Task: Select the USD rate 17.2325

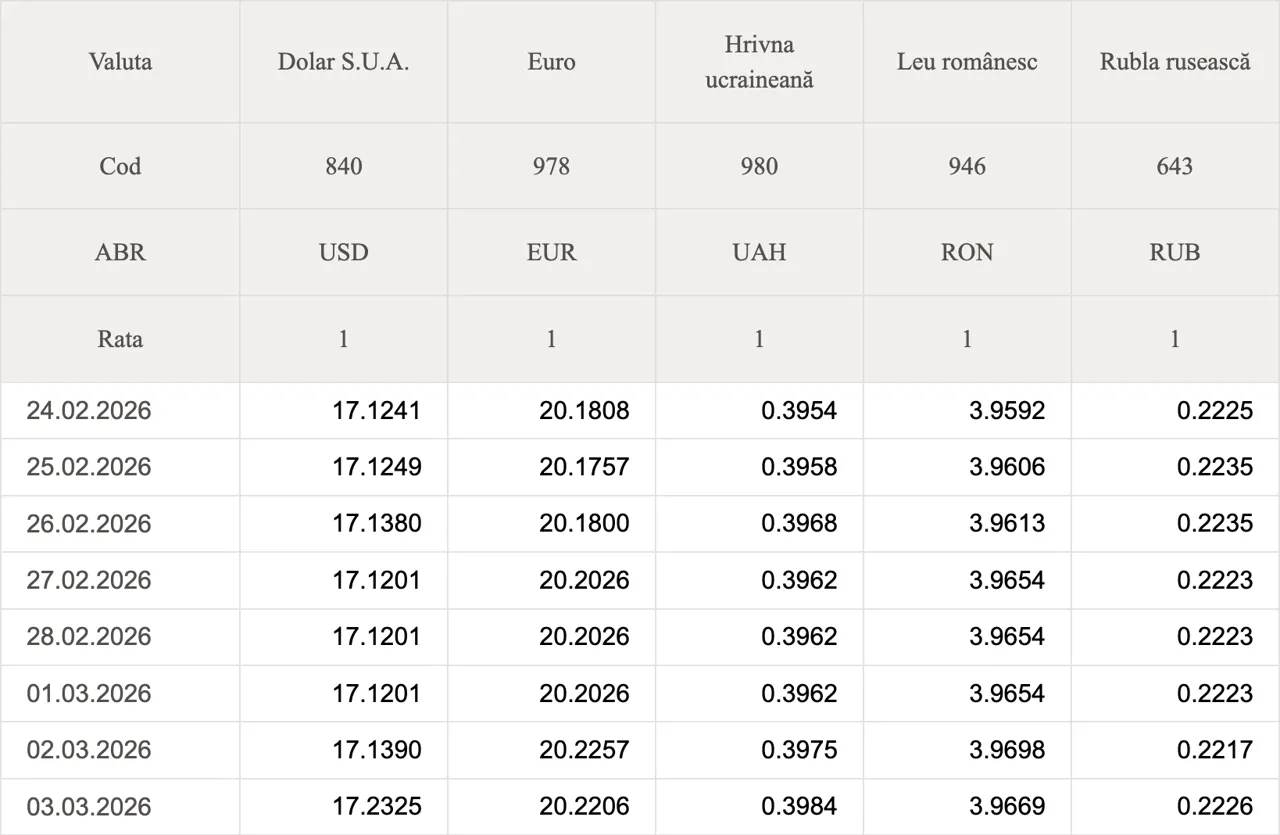Action: [376, 807]
